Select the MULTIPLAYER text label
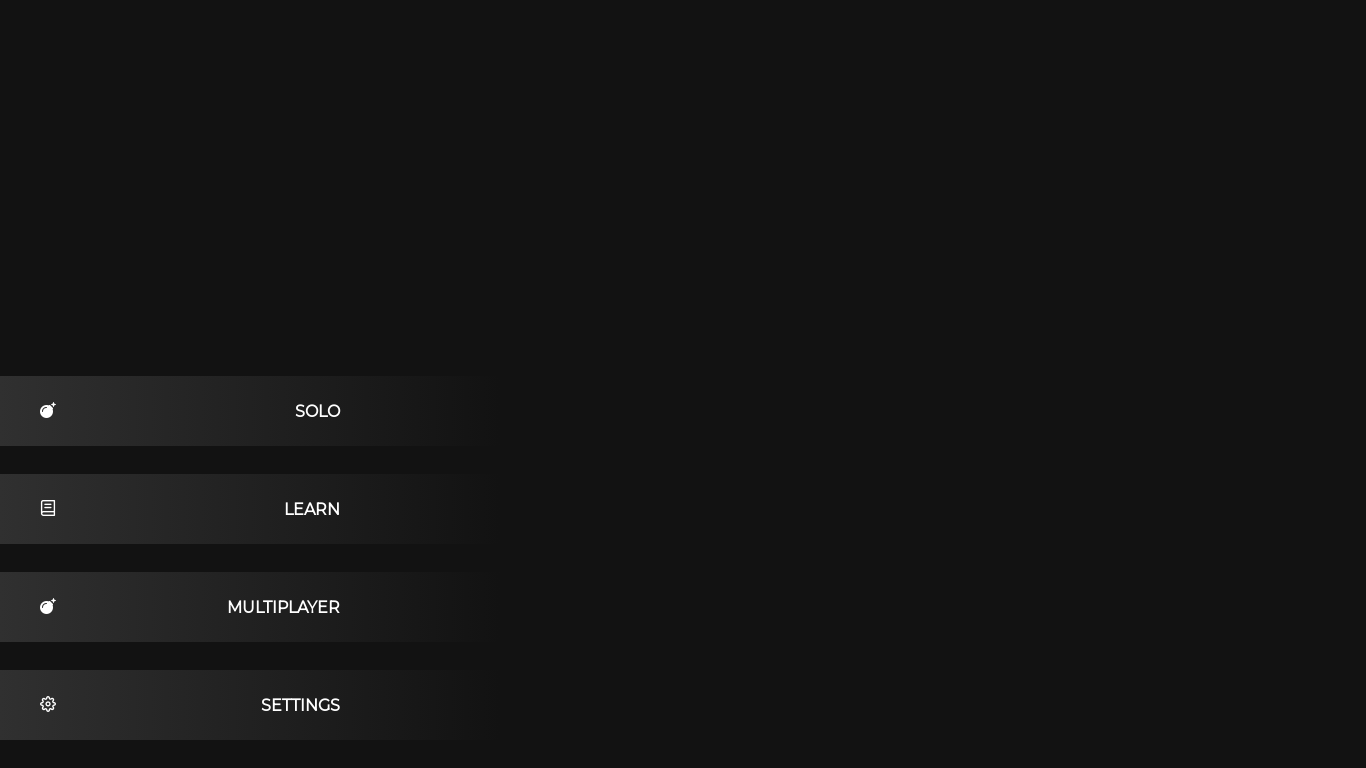1366x768 pixels. point(284,607)
